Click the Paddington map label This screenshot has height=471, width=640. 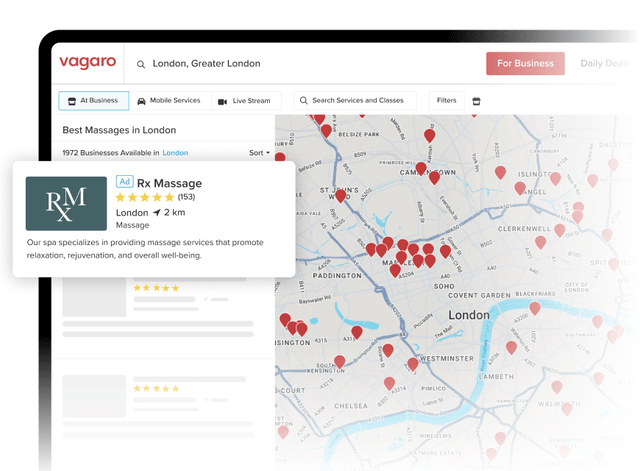[x=337, y=276]
